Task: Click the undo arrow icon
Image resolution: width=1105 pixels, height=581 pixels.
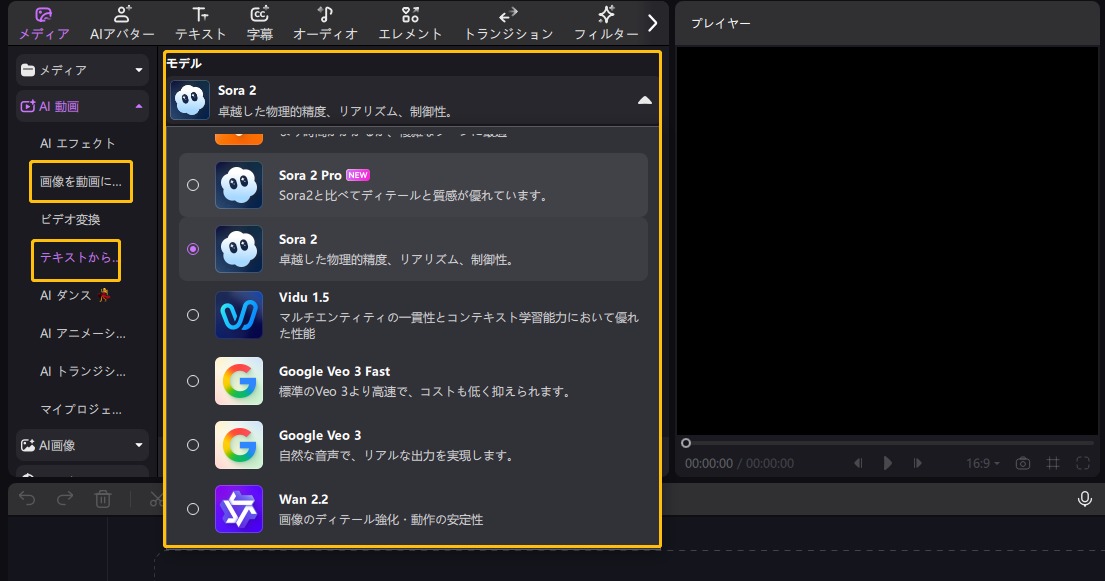Action: [26, 498]
